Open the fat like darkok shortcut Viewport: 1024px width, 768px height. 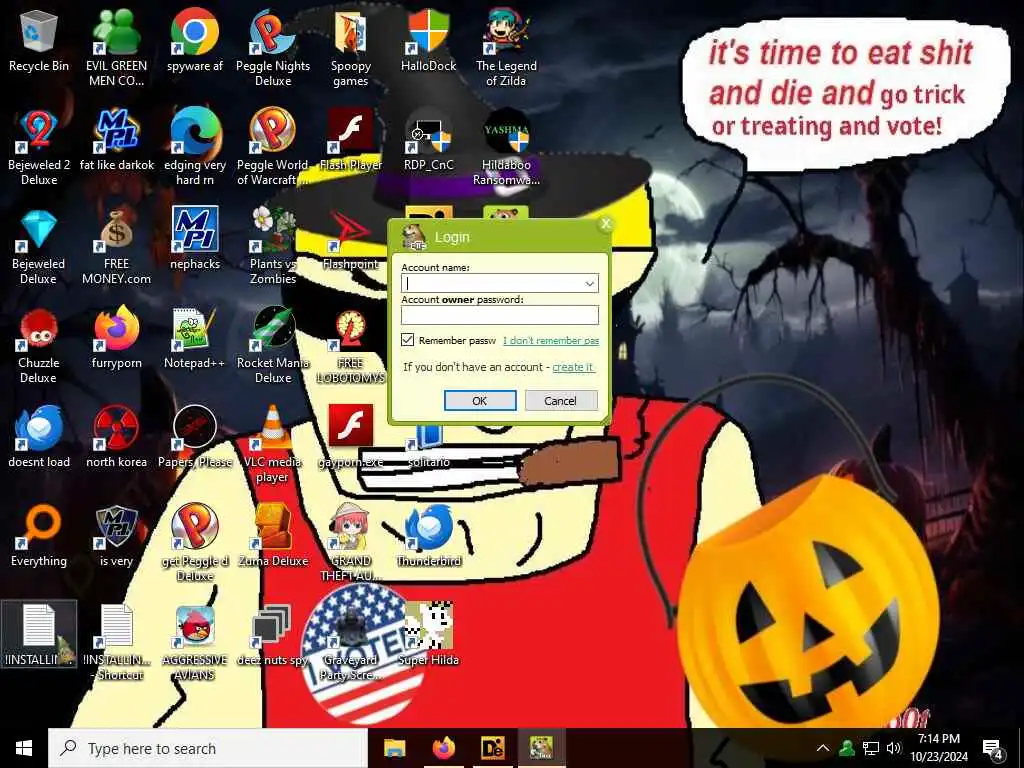(x=116, y=140)
